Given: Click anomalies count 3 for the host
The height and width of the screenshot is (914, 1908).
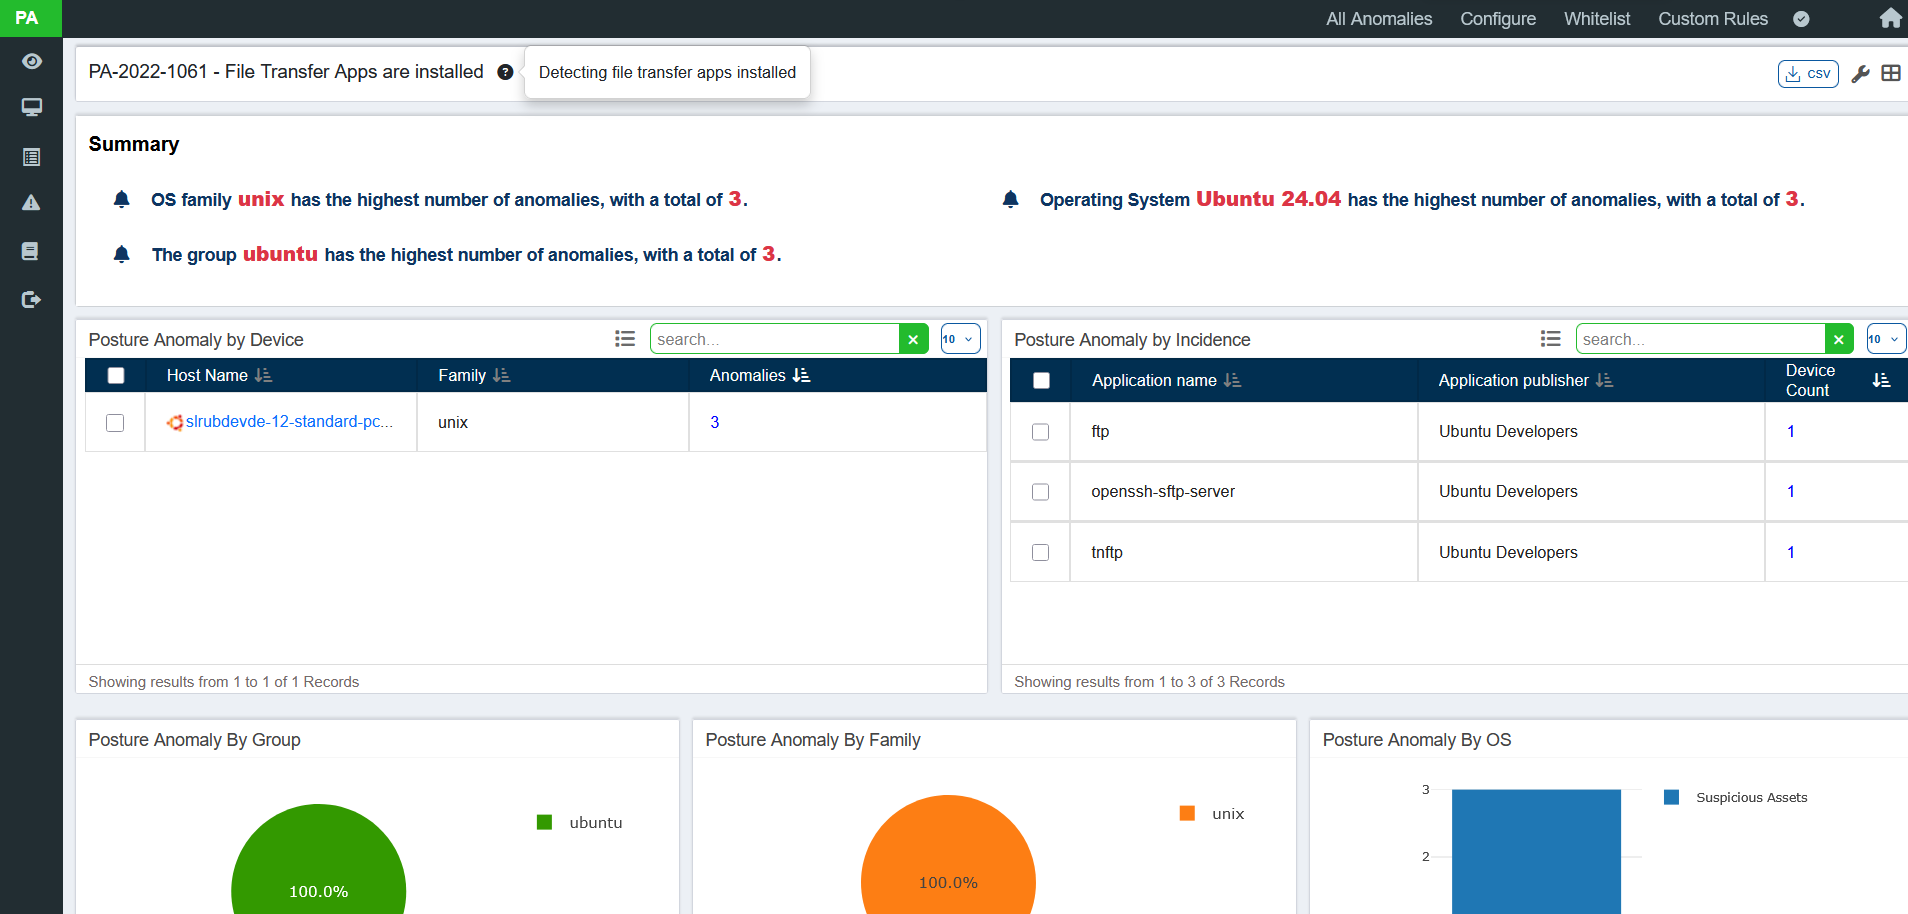Looking at the screenshot, I should coord(715,422).
